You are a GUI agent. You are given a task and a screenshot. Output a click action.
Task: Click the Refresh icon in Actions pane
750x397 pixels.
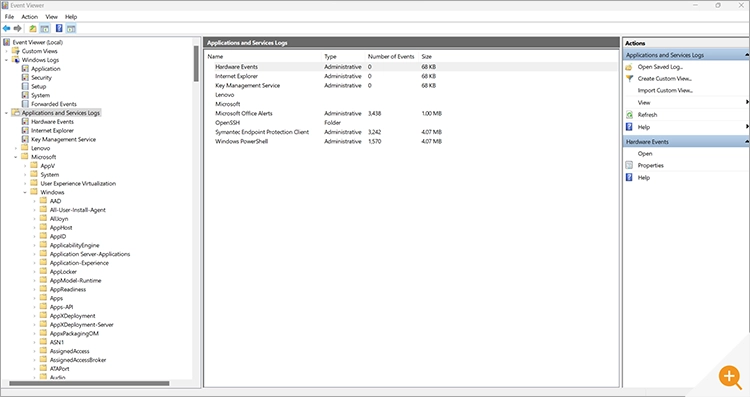[x=629, y=115]
